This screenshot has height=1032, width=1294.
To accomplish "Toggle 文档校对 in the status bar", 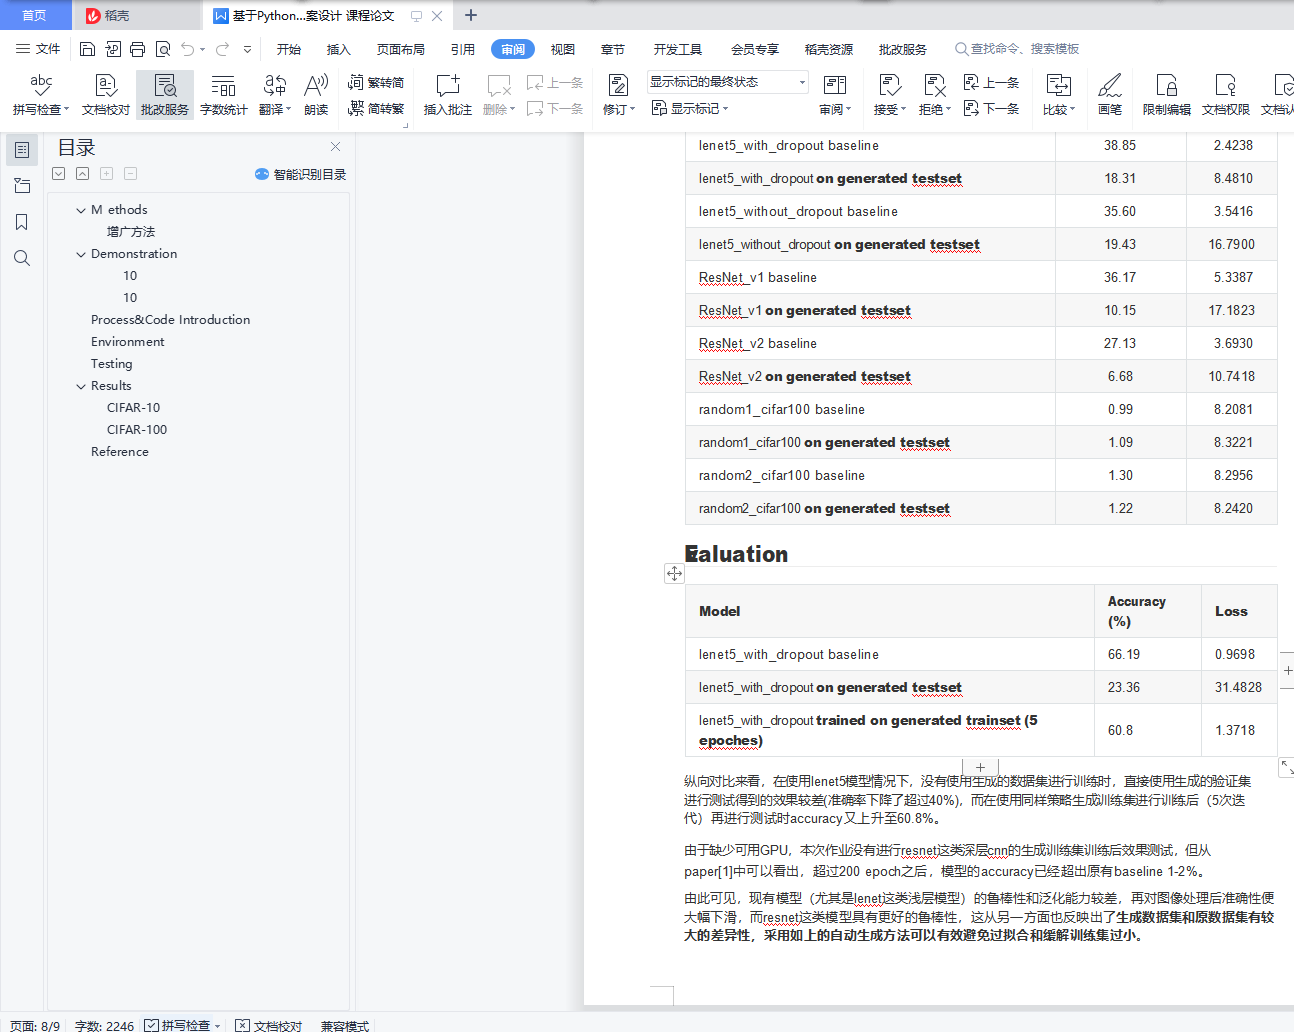I will 269,1025.
